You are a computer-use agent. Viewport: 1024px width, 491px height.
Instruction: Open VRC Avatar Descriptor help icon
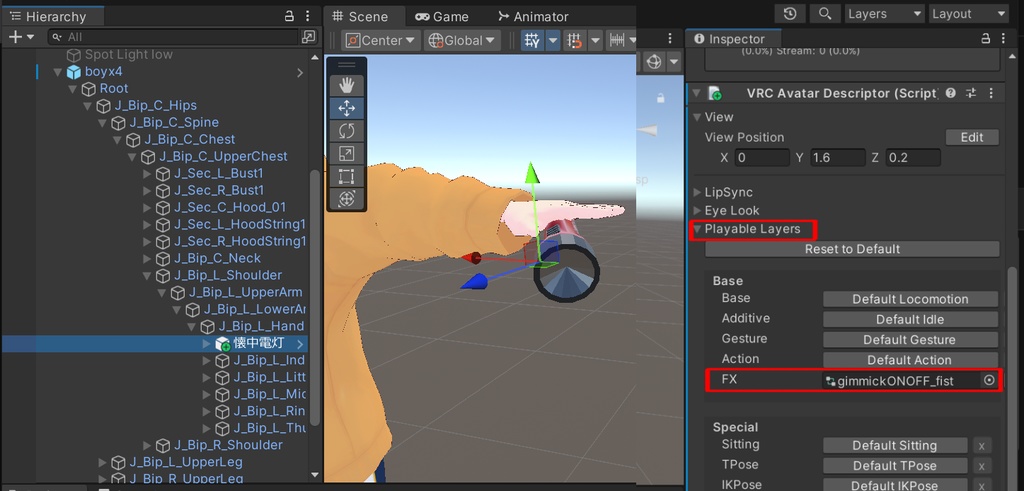[951, 93]
